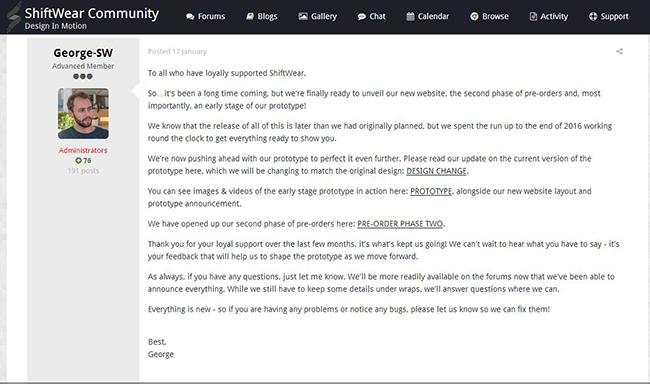The height and width of the screenshot is (384, 650).
Task: Follow the PROTOTYPE link
Action: coord(431,191)
